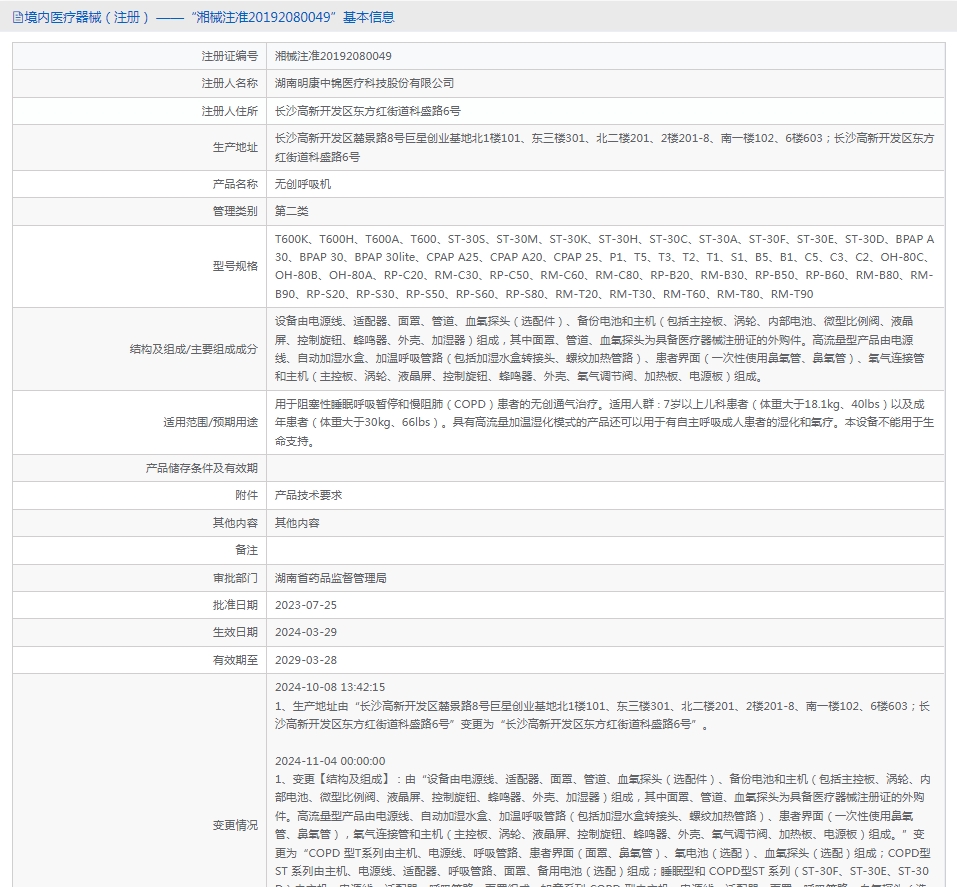Click the 注册人名称 label
Image resolution: width=957 pixels, height=887 pixels.
click(229, 83)
